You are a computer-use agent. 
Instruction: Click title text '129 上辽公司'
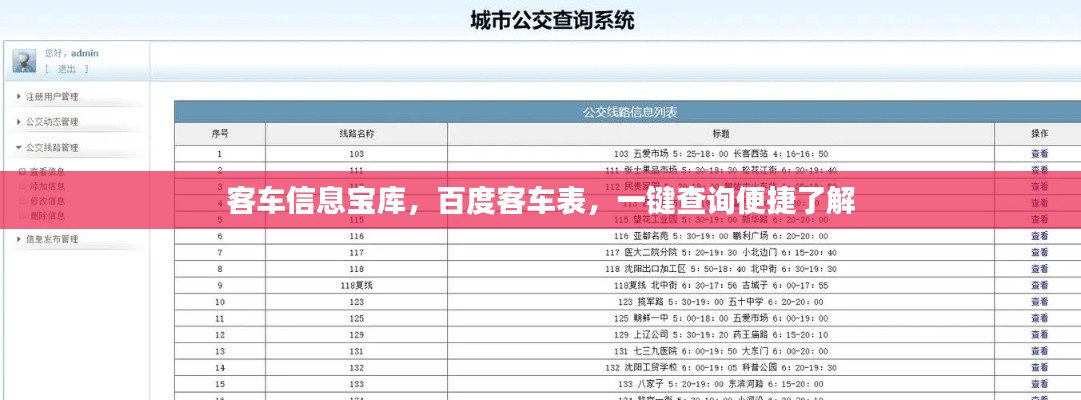click(642, 335)
